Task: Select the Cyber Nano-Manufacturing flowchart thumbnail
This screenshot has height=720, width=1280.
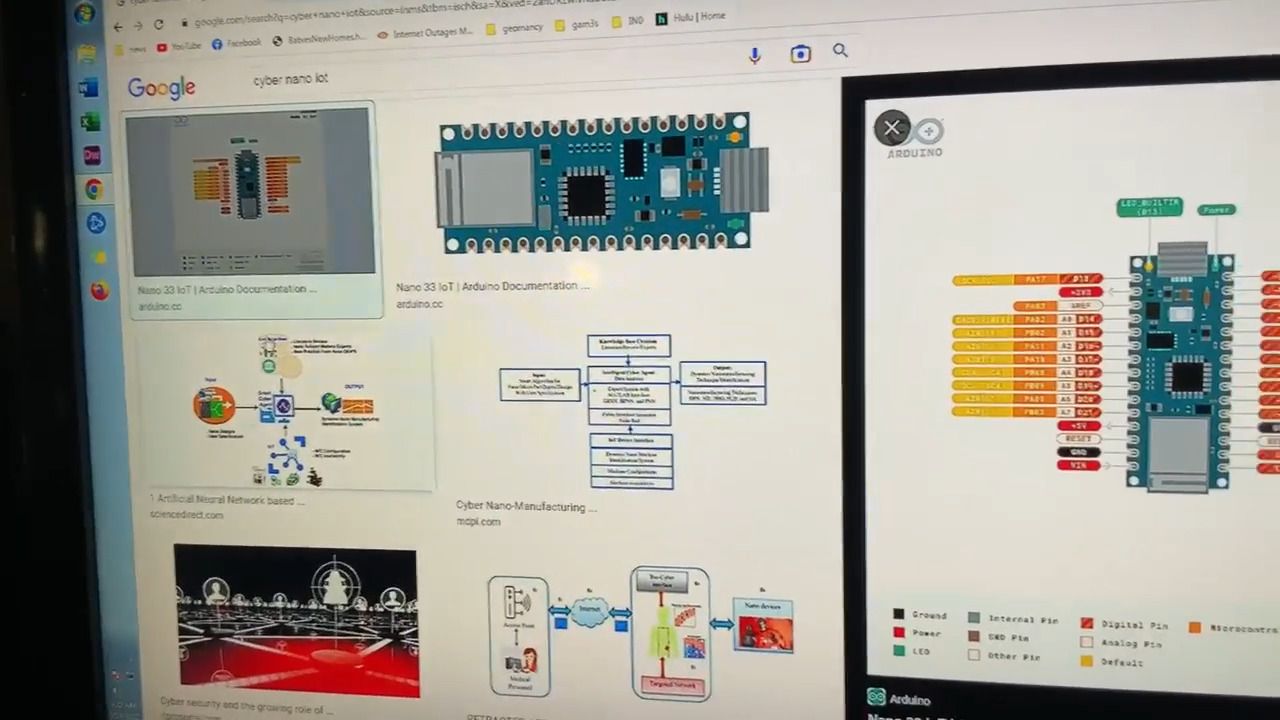Action: click(632, 412)
